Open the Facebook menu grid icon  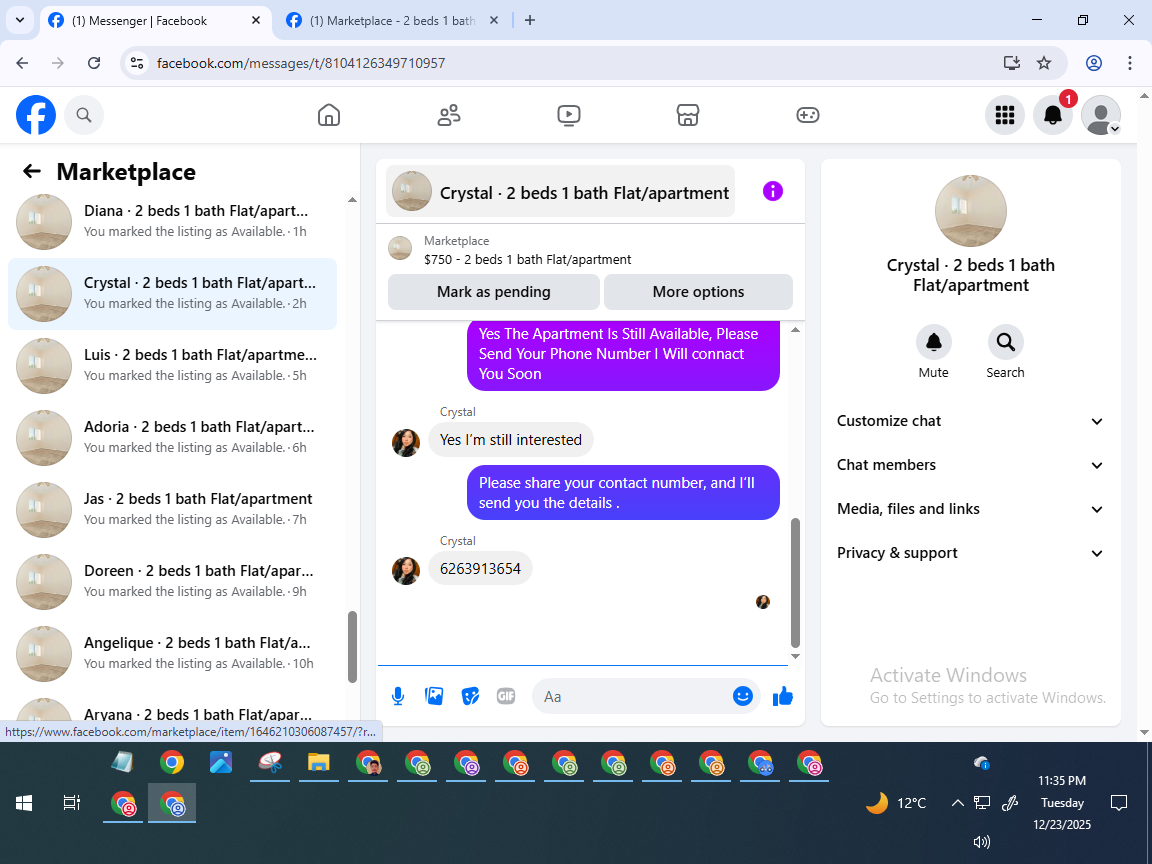[x=1004, y=115]
